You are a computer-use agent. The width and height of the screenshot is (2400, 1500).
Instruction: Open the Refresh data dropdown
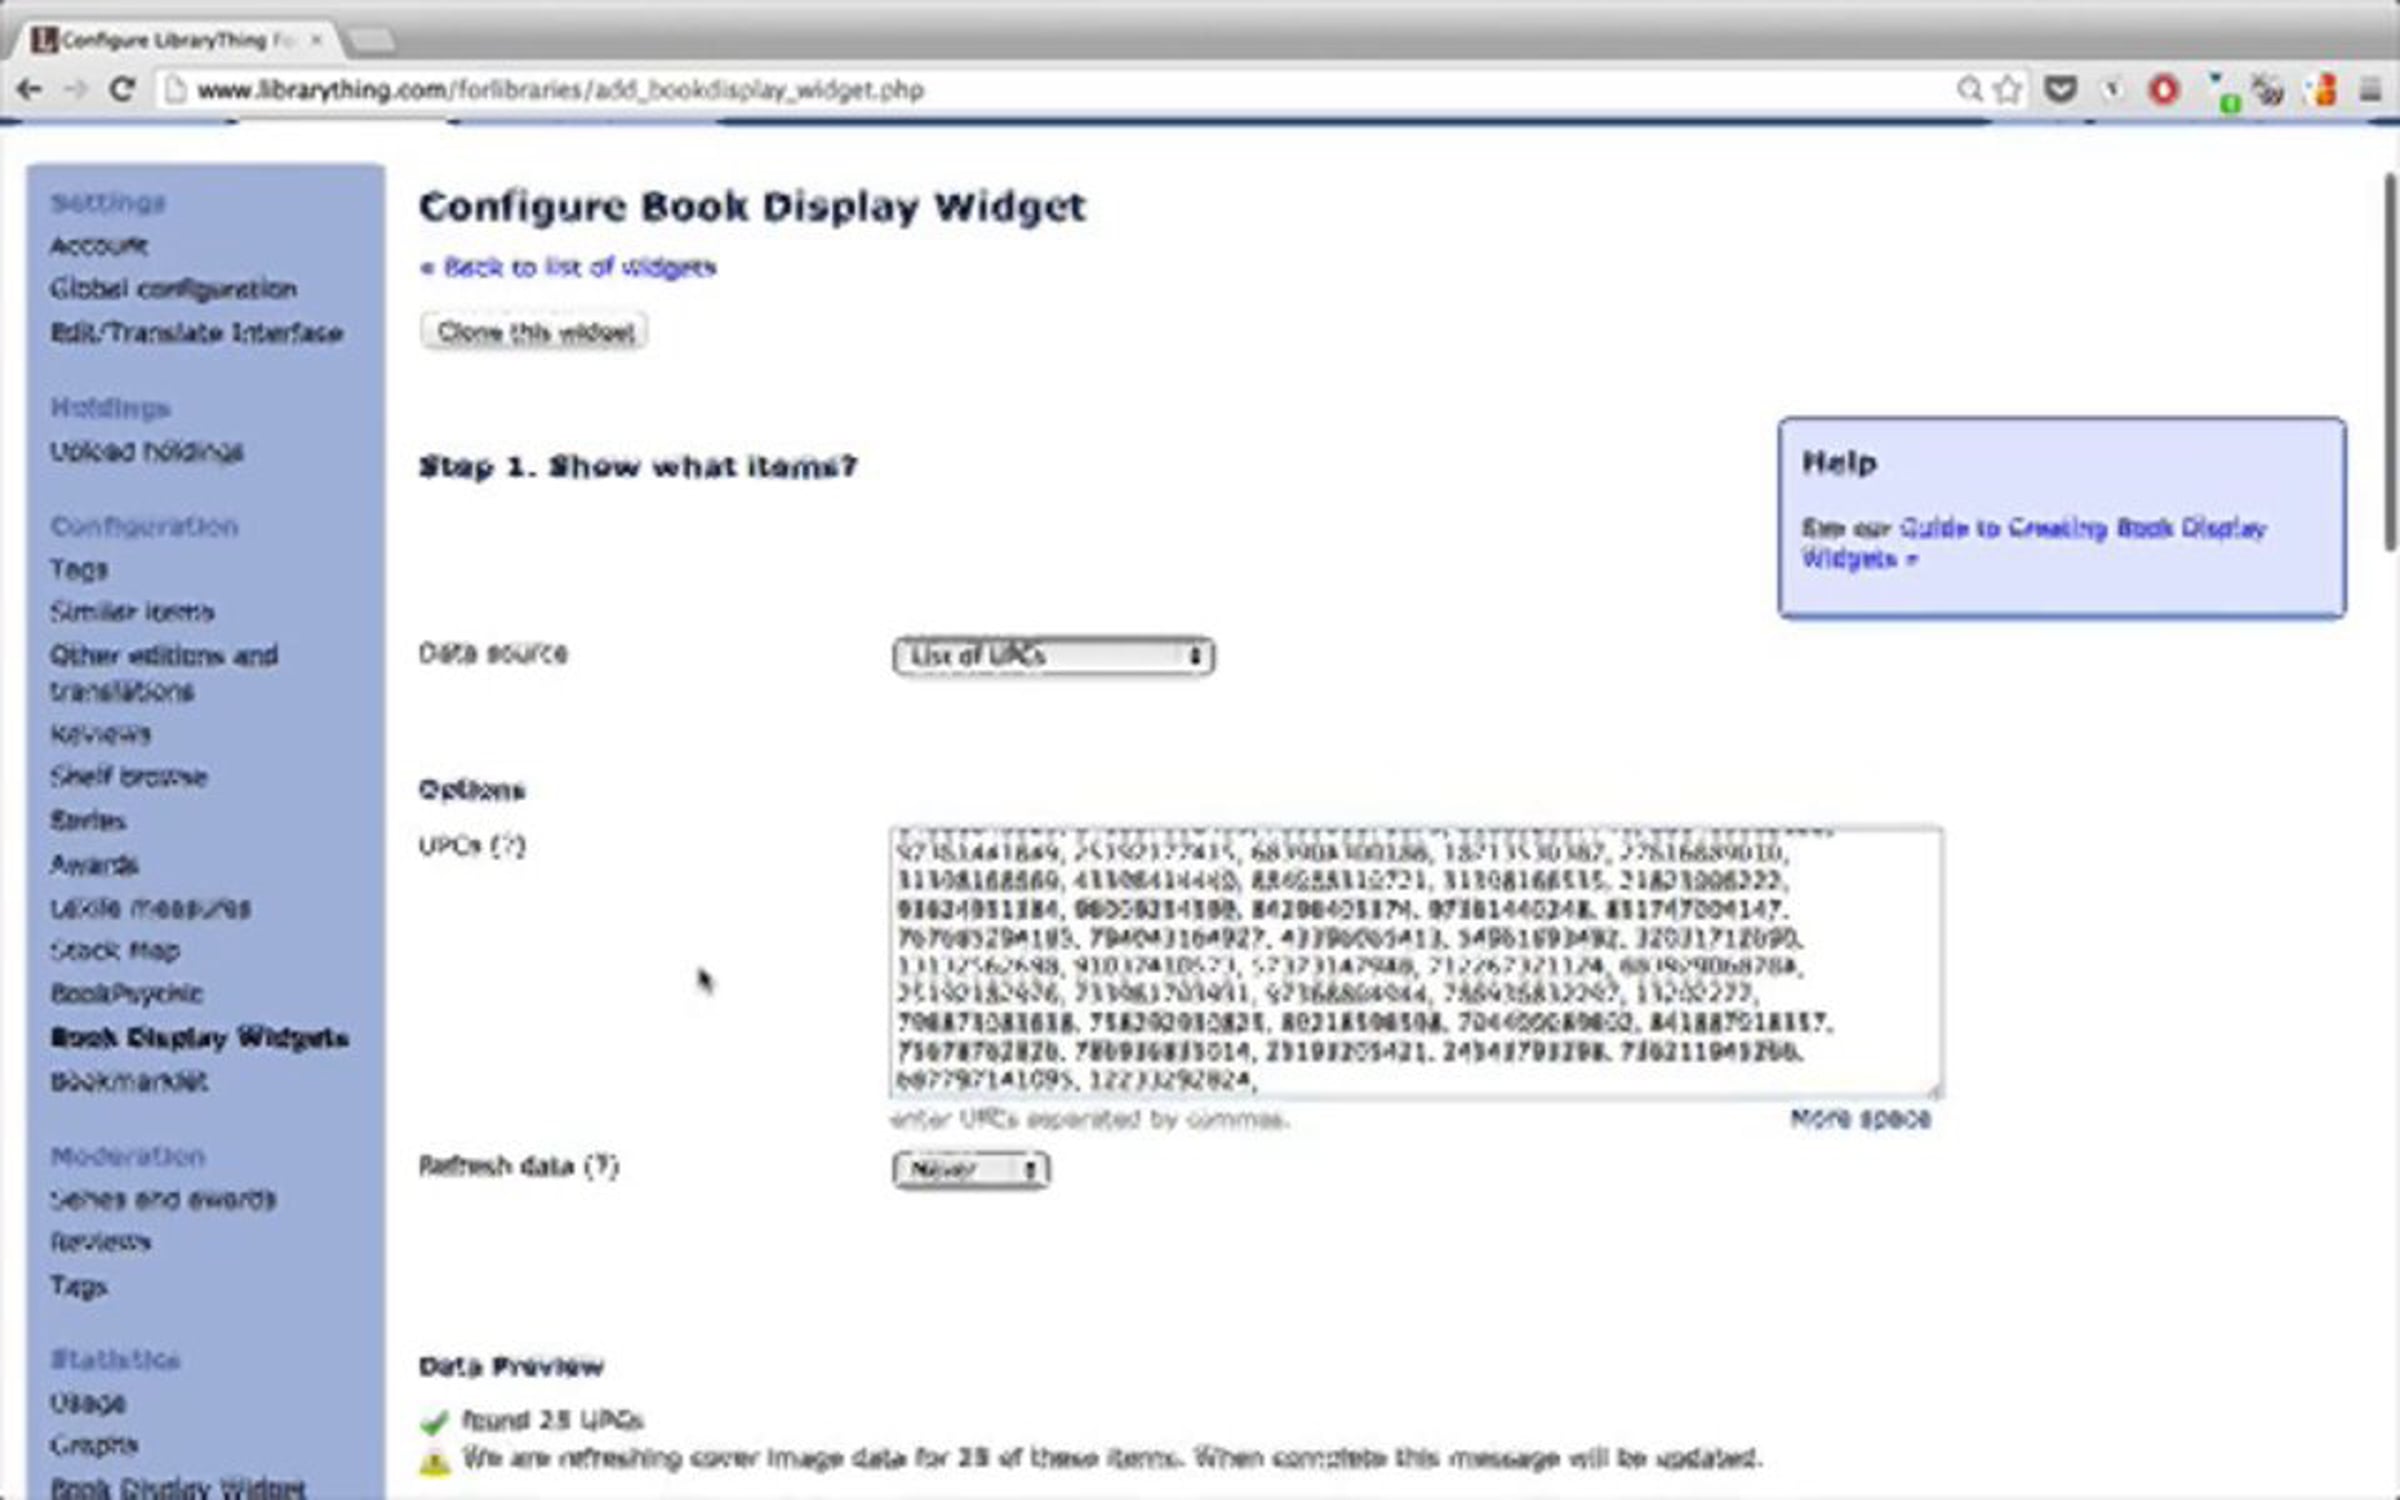click(971, 1169)
